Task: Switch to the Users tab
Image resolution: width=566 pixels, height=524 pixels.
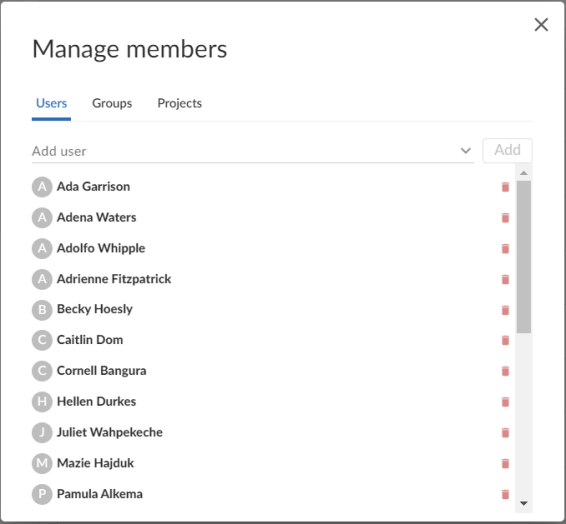Action: pos(51,104)
